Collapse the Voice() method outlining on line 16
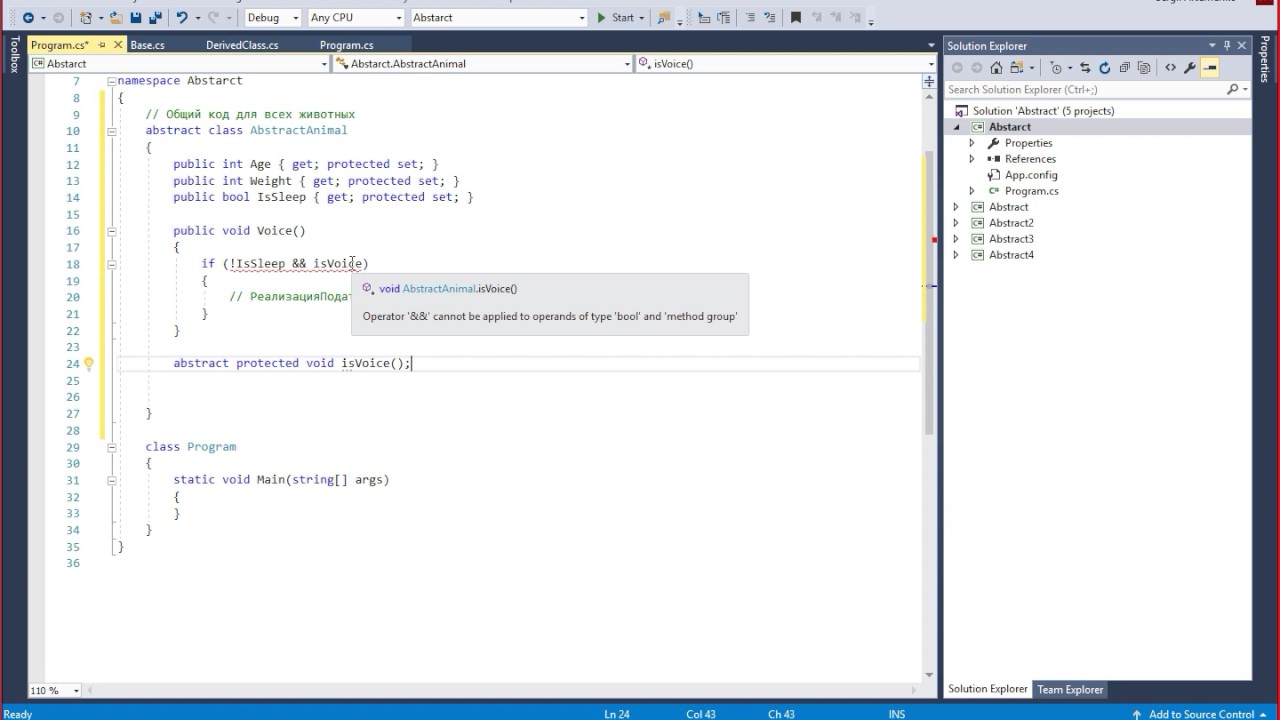Screen dimensions: 1280x720 112,231
